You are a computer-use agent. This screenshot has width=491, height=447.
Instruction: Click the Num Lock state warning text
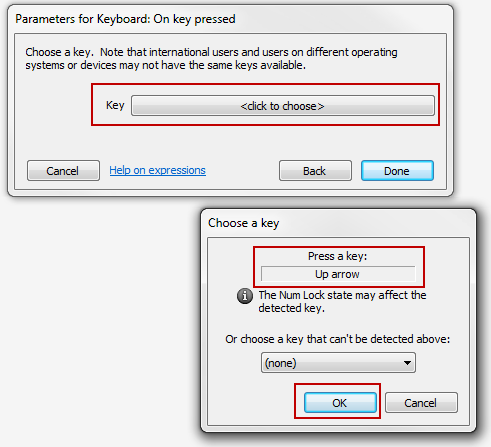tap(342, 301)
